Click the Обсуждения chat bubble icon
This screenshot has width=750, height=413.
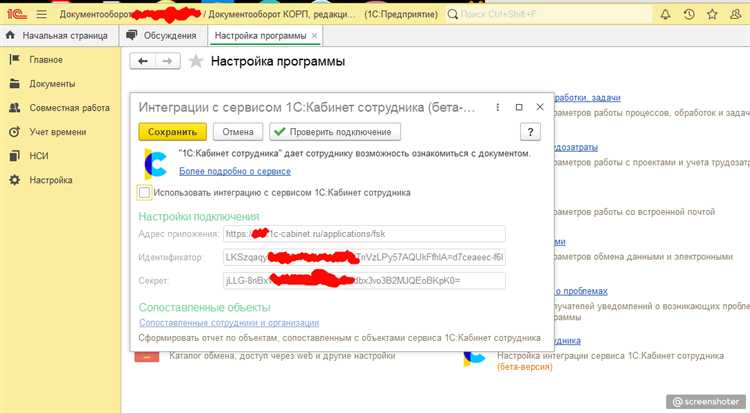[x=132, y=35]
